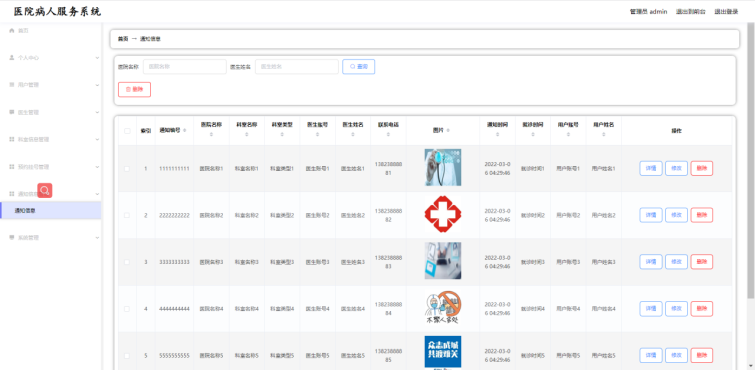Select row 4 checkbox (4444444444)
The image size is (755, 371).
[127, 309]
